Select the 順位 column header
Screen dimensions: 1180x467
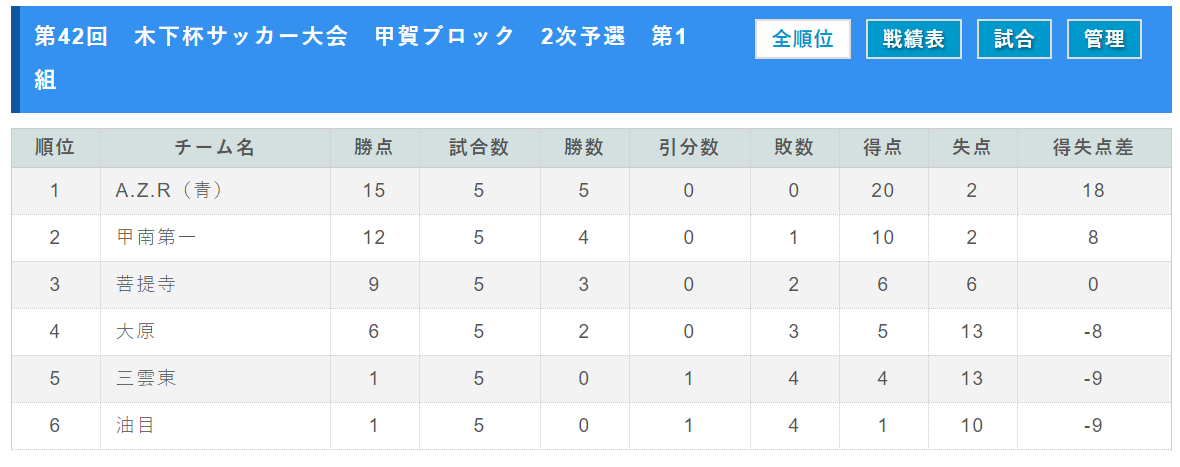point(56,147)
